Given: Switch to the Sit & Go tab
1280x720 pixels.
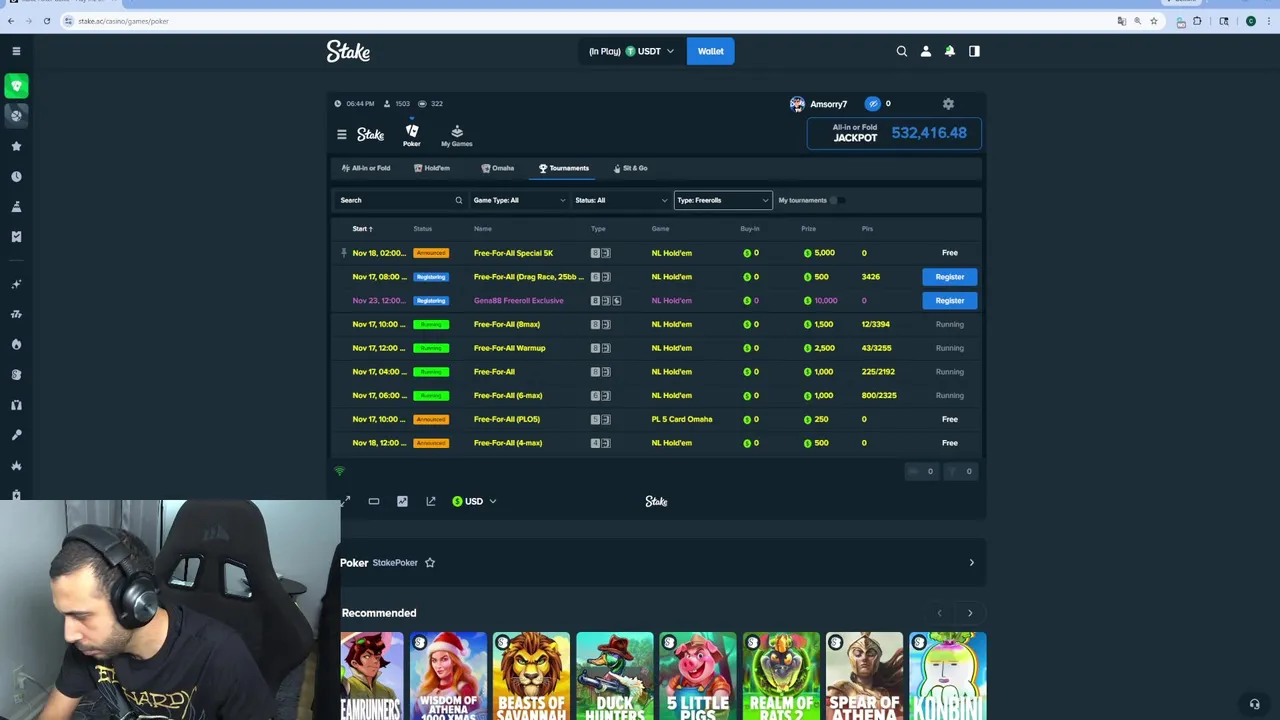Looking at the screenshot, I should tap(631, 168).
